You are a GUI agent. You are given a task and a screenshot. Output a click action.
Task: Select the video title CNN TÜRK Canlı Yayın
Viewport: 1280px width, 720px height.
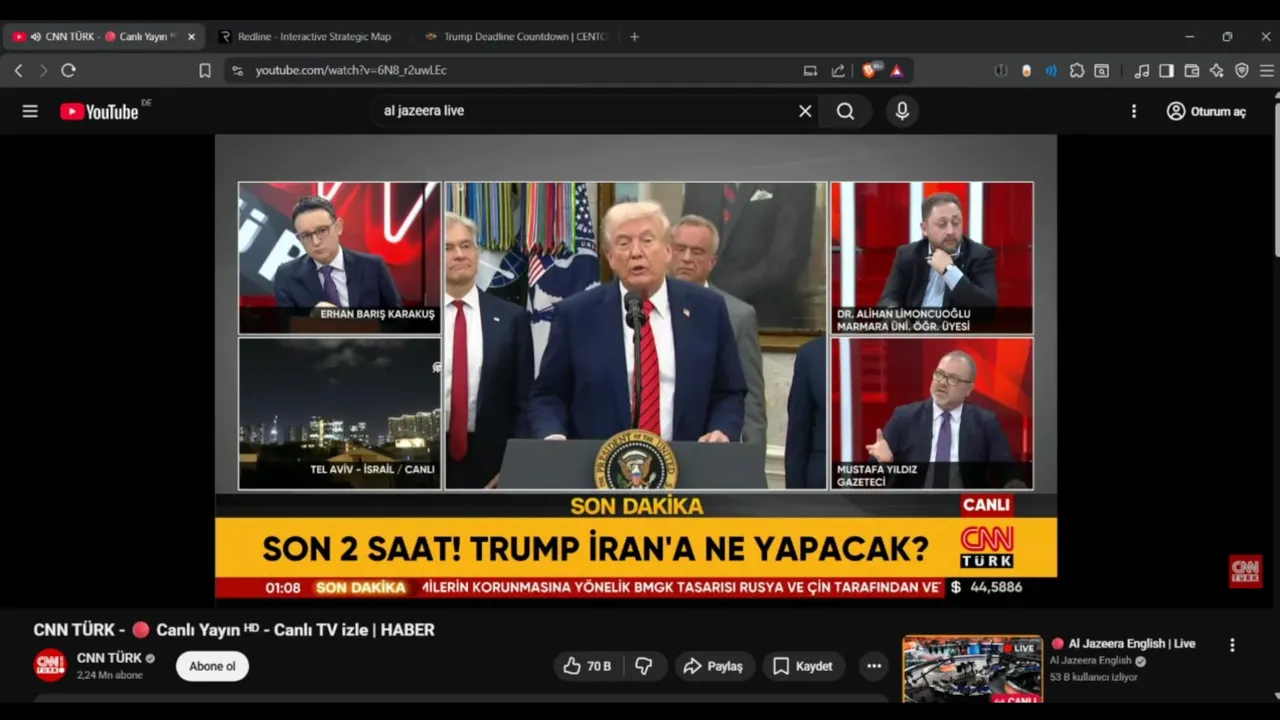[x=234, y=630]
